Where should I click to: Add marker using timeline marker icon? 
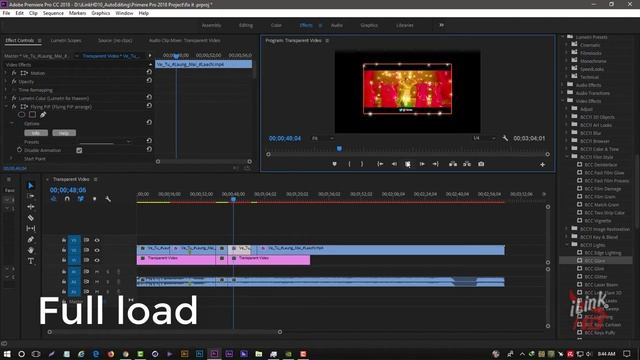tap(94, 199)
